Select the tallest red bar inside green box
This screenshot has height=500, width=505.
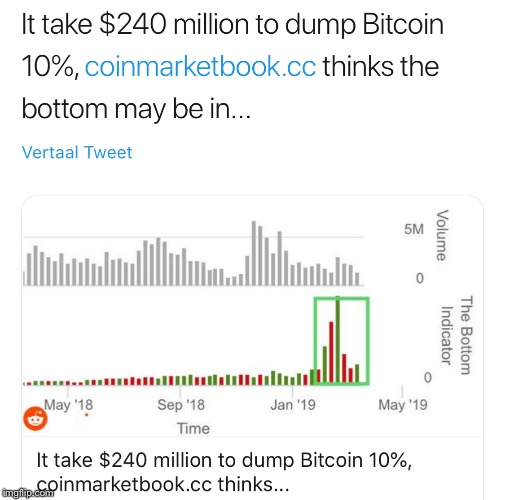click(x=331, y=352)
